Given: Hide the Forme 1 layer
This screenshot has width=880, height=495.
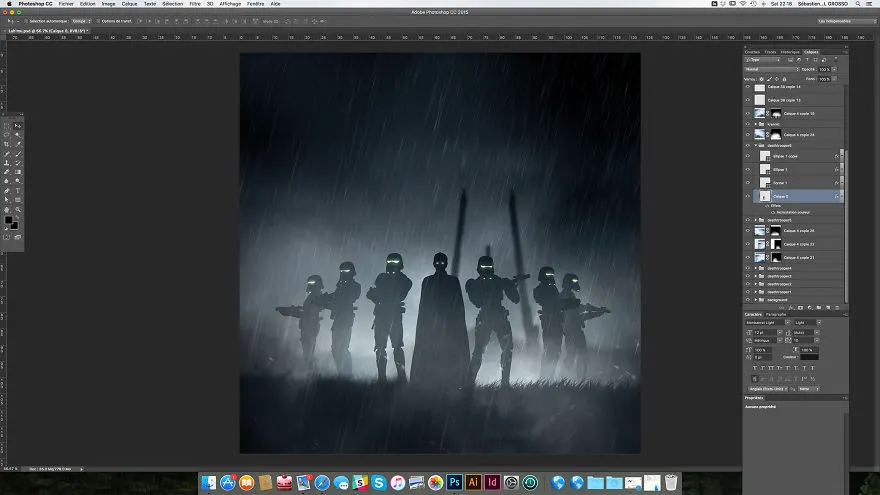Looking at the screenshot, I should pyautogui.click(x=748, y=182).
